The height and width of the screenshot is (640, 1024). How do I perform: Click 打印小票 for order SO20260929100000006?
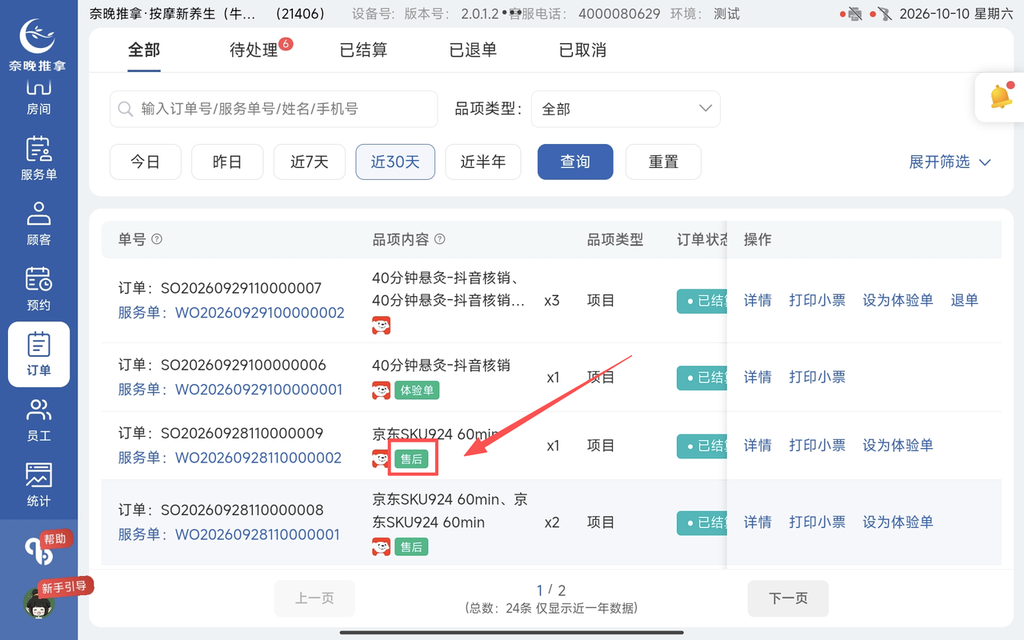817,377
